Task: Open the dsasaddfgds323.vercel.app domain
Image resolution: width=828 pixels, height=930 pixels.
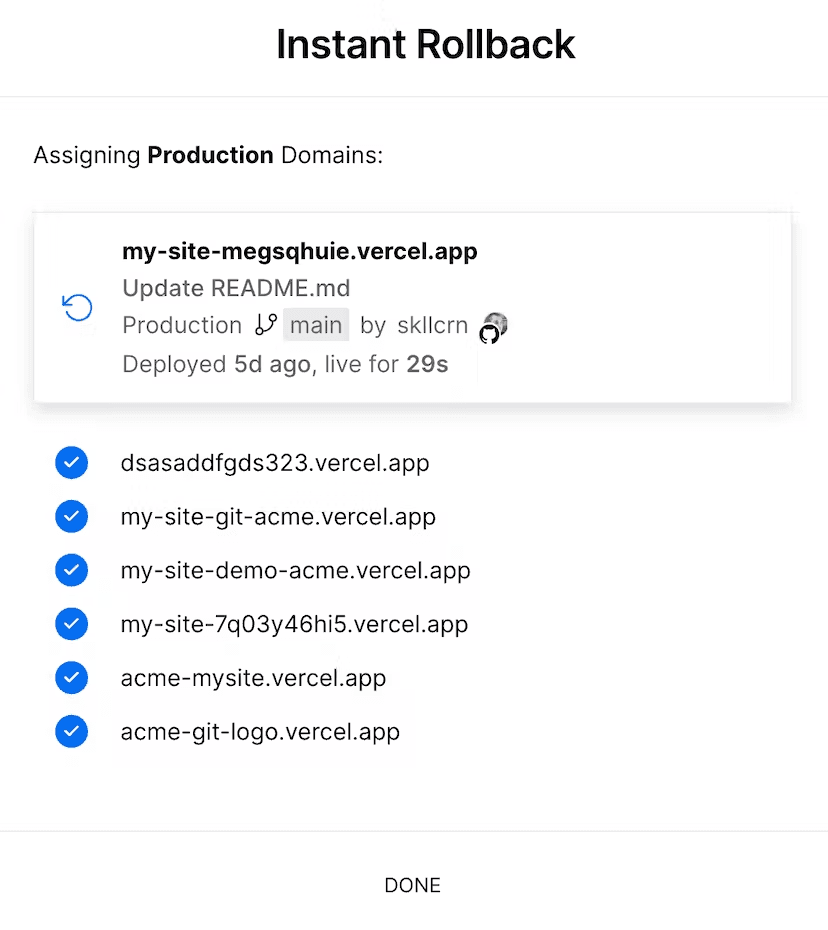Action: (x=274, y=463)
